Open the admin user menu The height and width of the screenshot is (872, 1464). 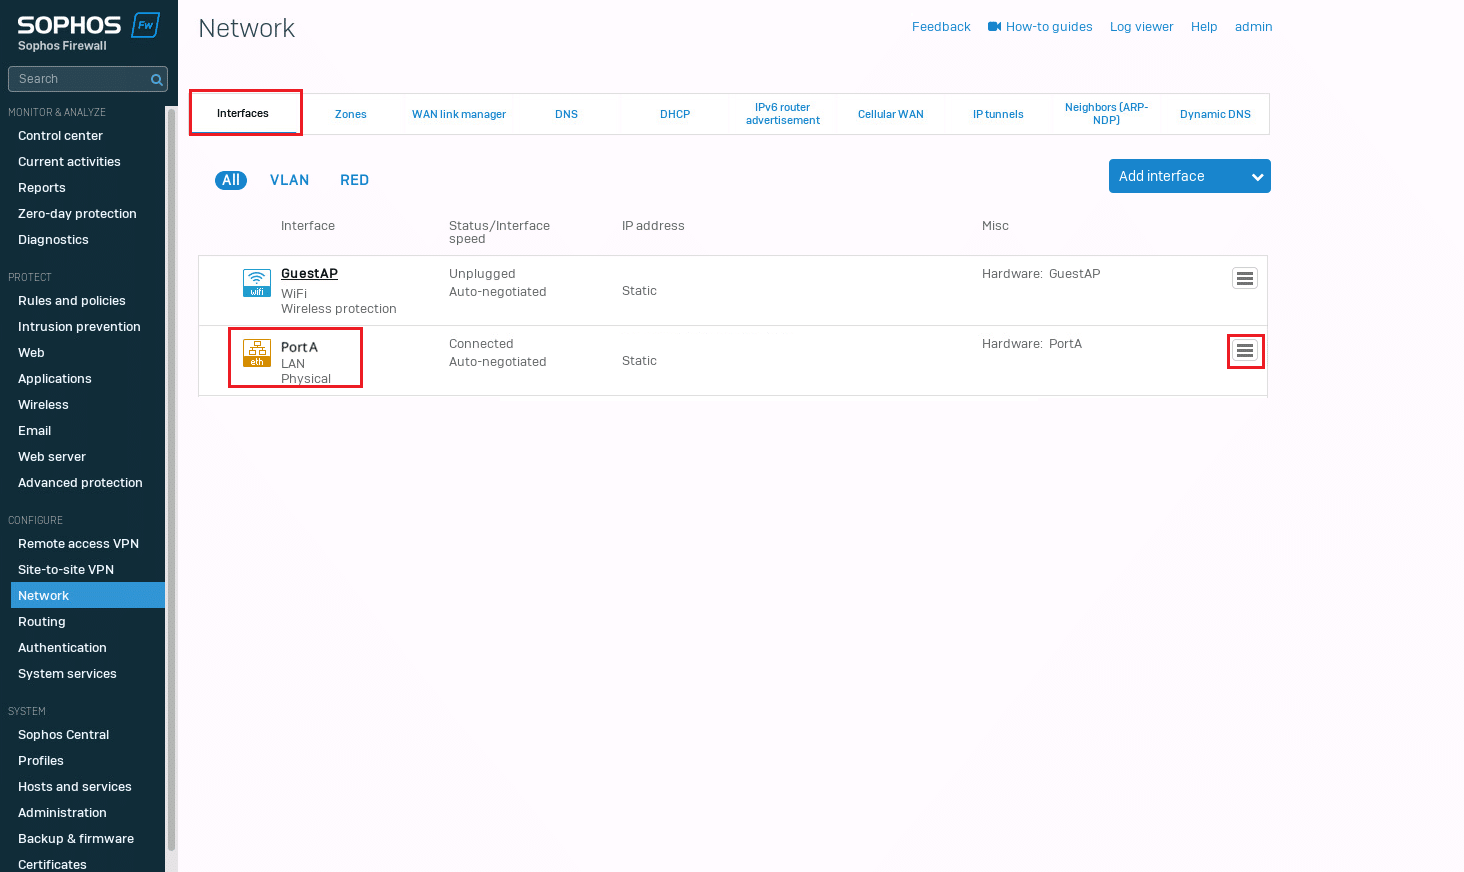click(1253, 27)
